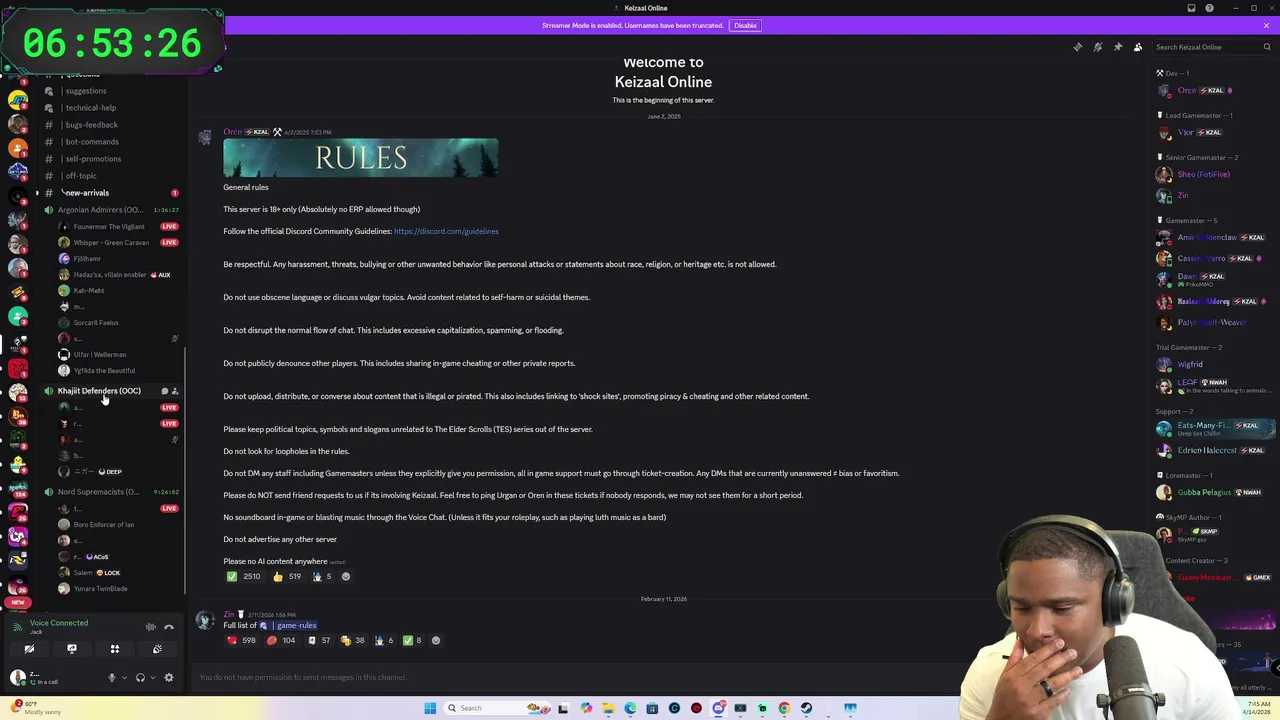This screenshot has height=720, width=1280.
Task: Select user Ygfilda the Beautiful
Action: coord(104,371)
